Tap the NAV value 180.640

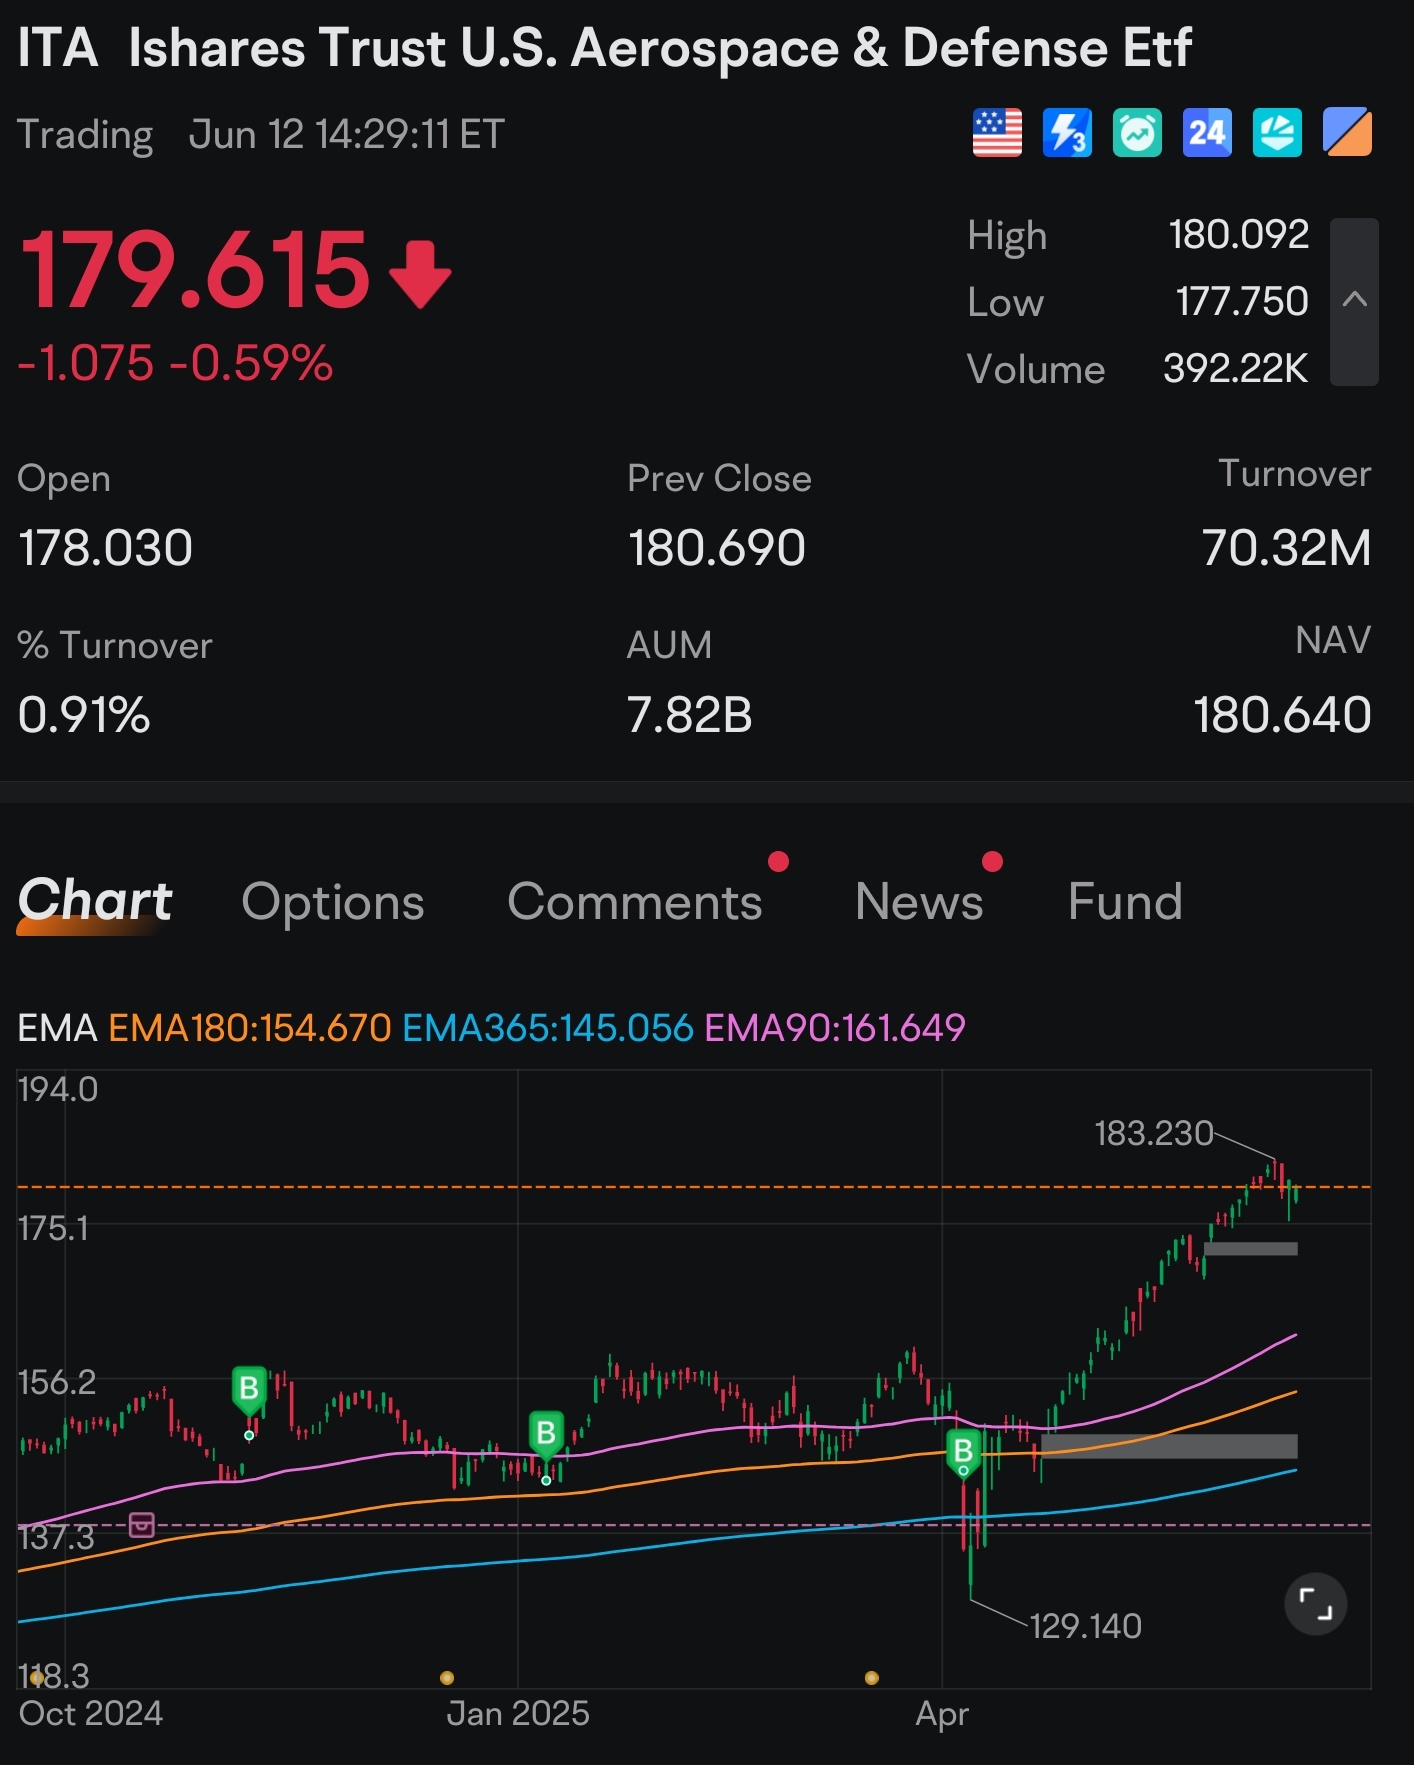(x=1282, y=716)
